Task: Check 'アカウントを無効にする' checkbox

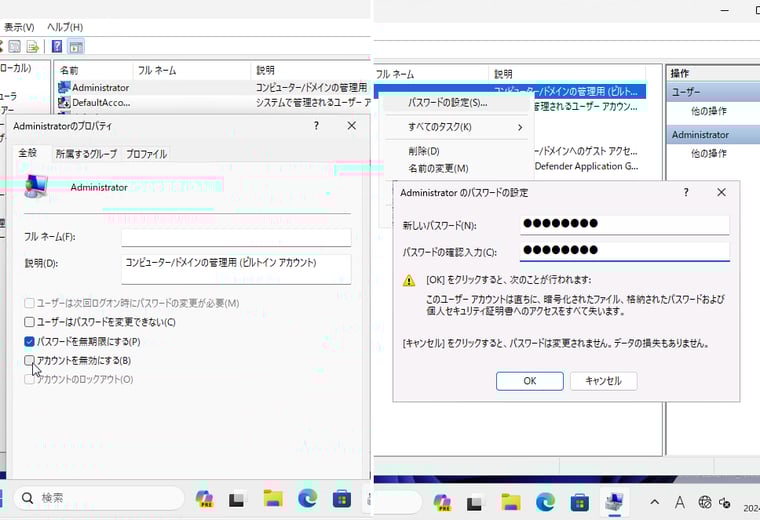Action: (30, 360)
